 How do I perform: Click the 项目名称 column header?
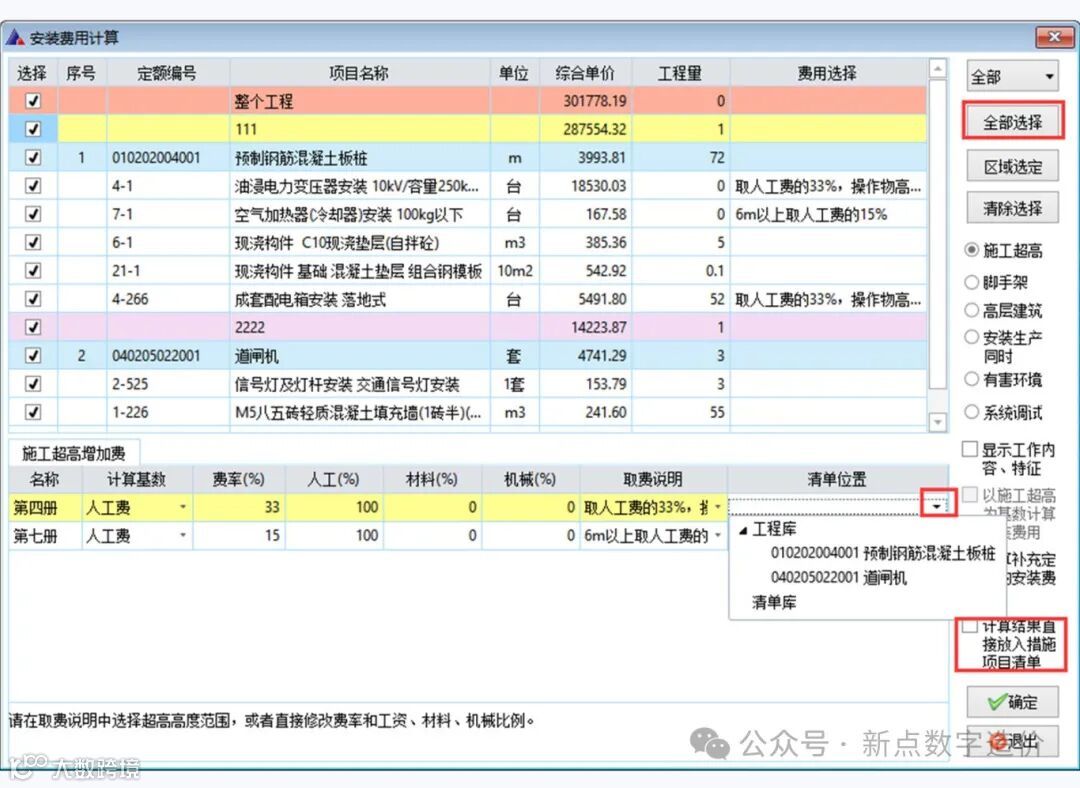point(360,73)
